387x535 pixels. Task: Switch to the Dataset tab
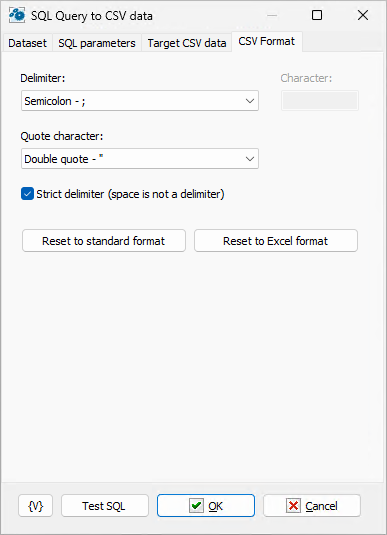27,43
